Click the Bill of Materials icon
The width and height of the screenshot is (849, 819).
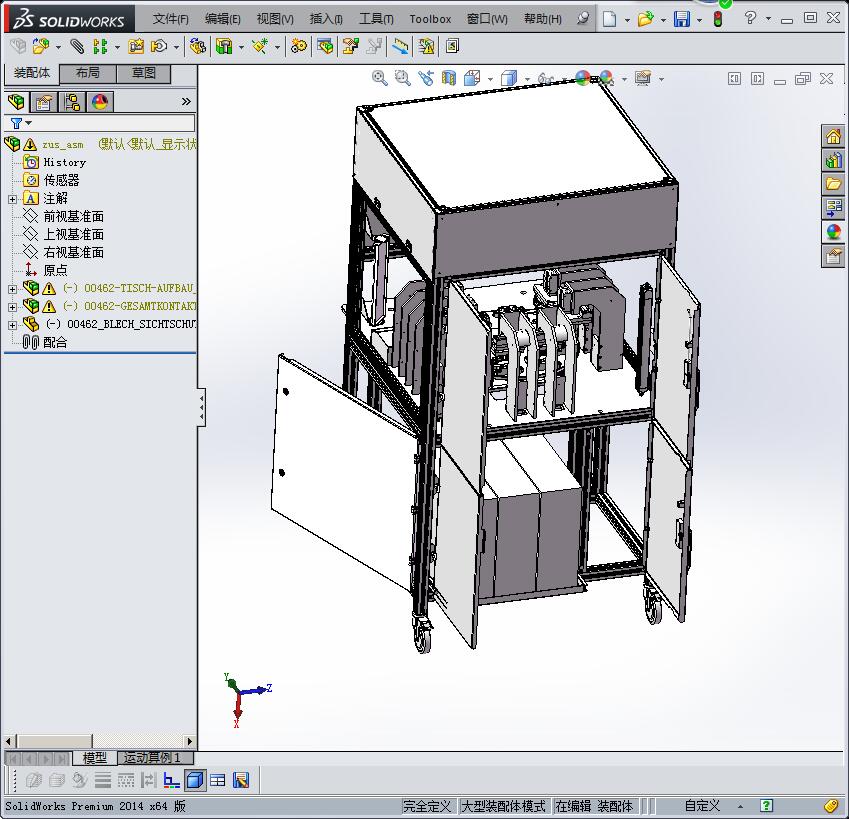325,47
